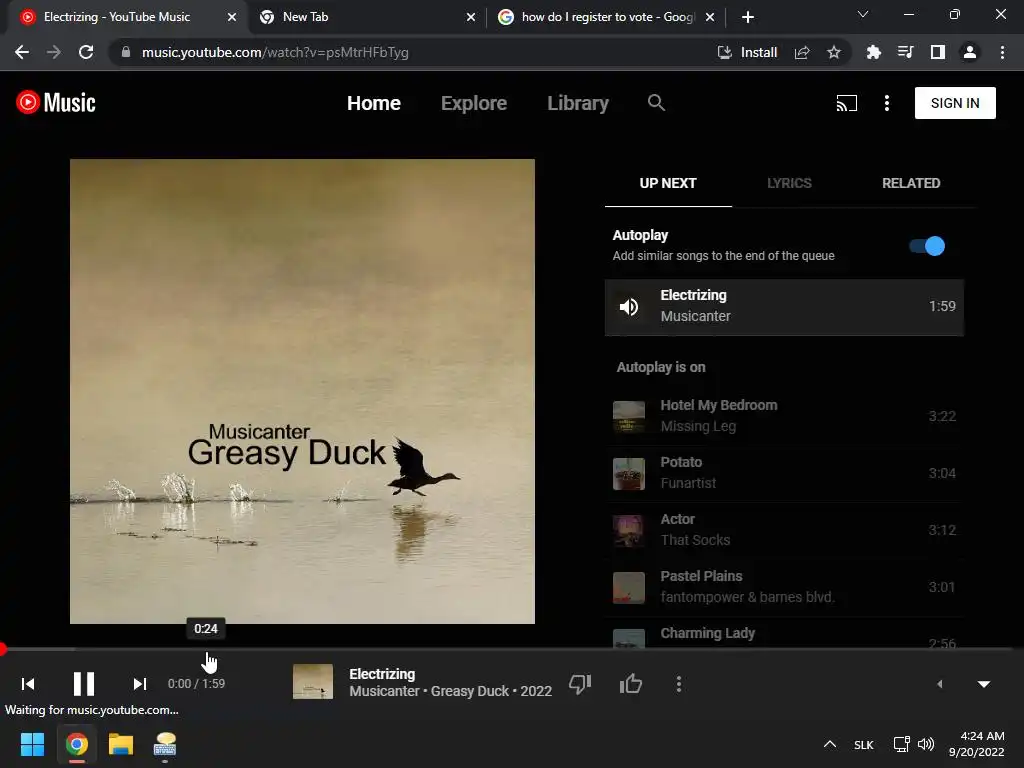The image size is (1024, 768).
Task: Open the browser Extensions puzzle icon
Action: [873, 52]
